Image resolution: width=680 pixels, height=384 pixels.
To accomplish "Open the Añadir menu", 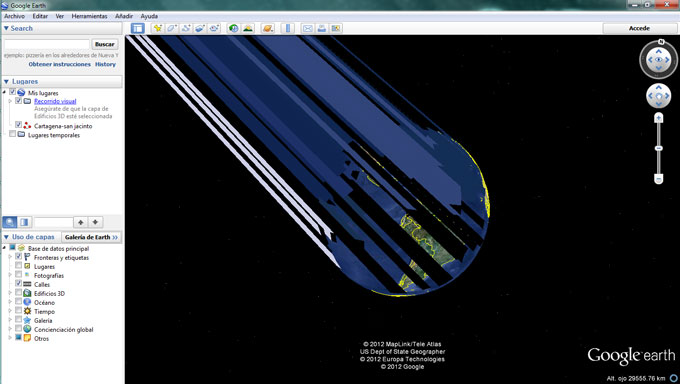I will (124, 16).
